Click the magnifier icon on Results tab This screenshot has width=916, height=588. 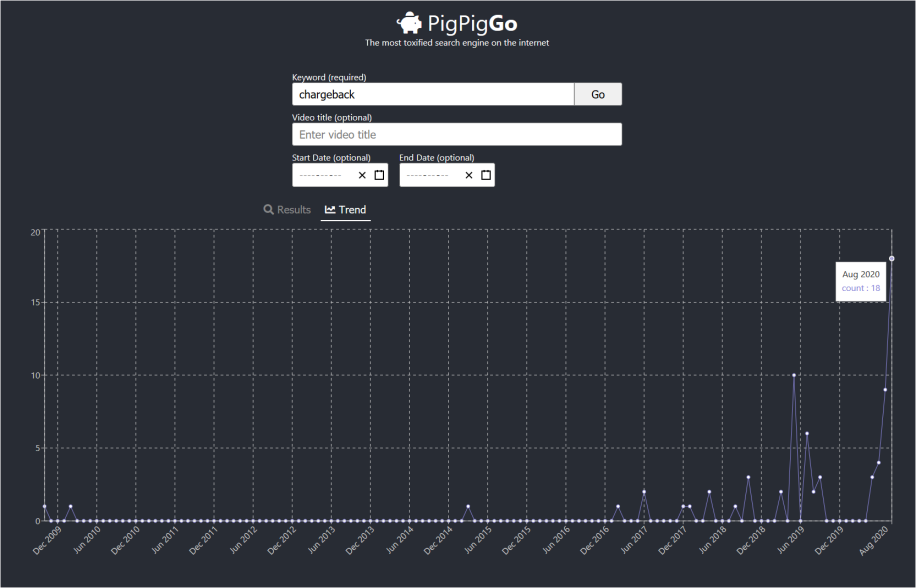269,210
